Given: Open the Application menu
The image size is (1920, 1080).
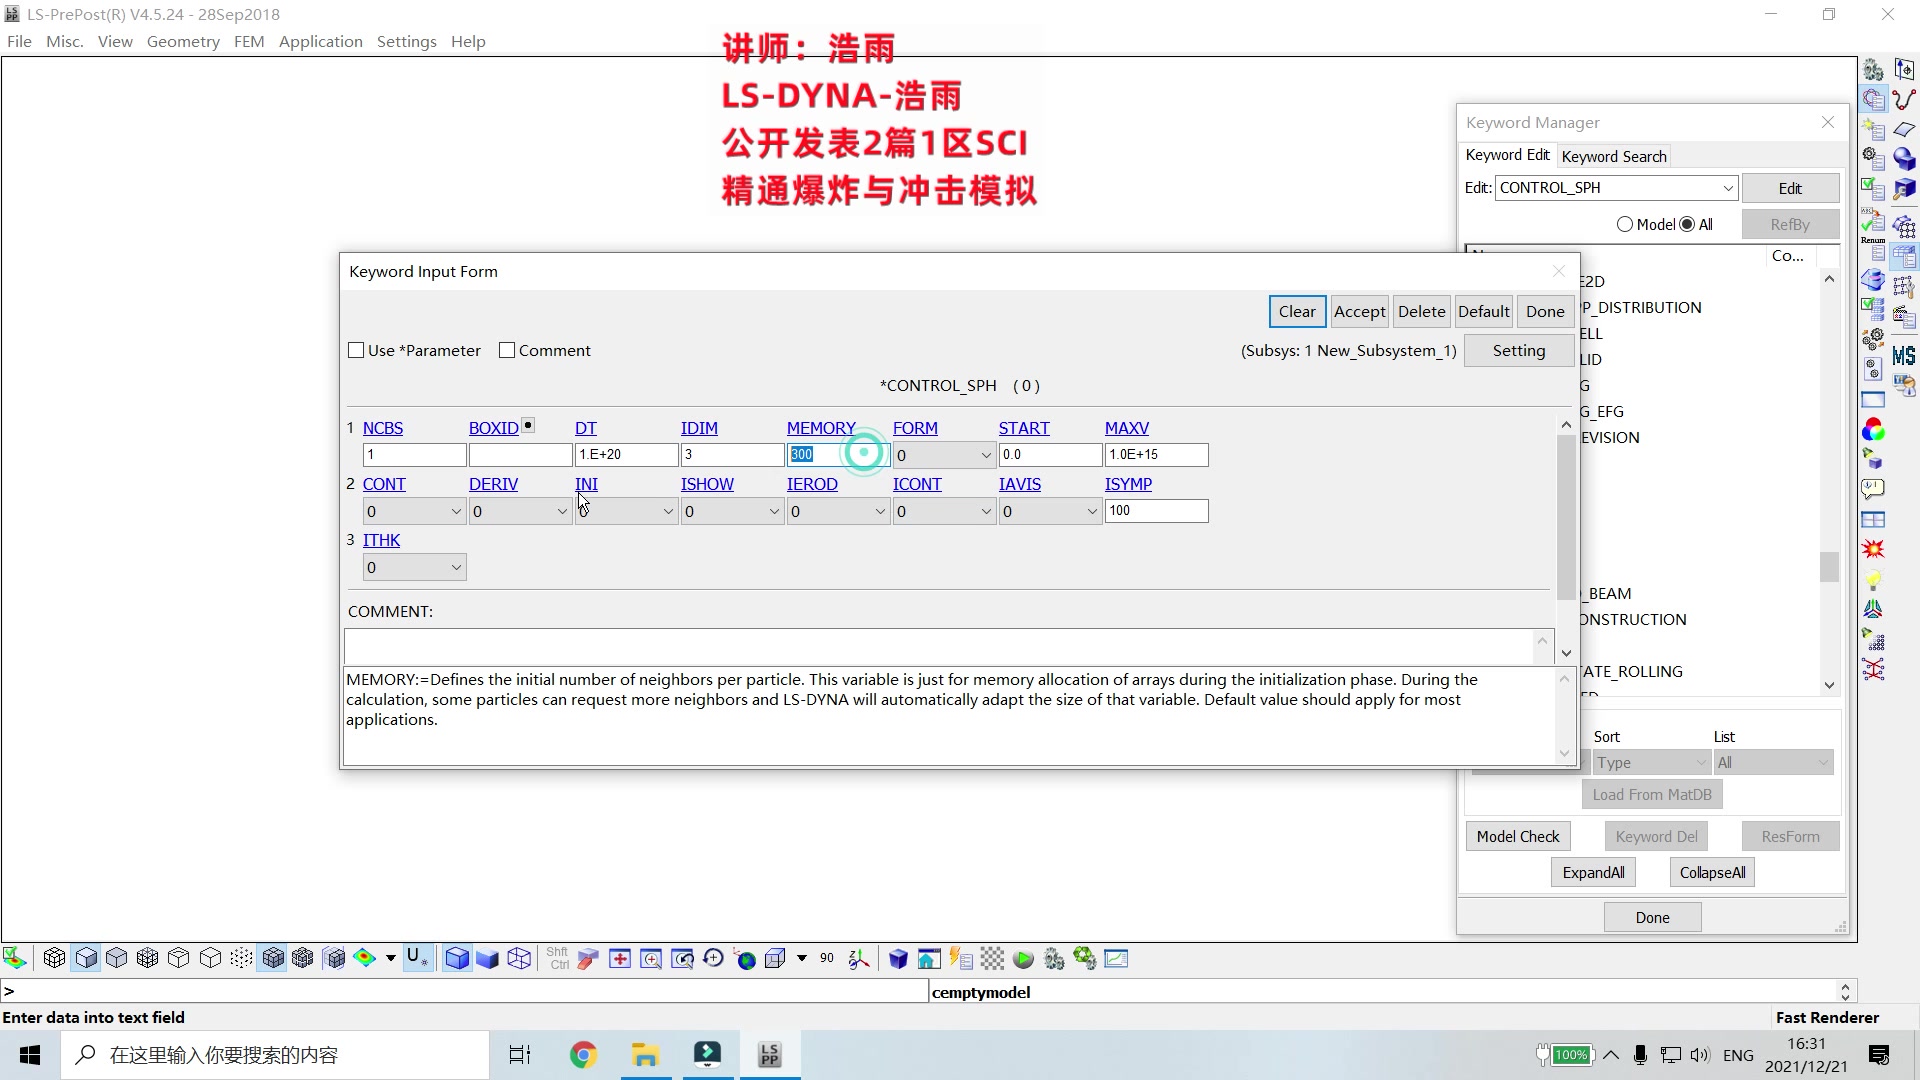Looking at the screenshot, I should coord(320,41).
